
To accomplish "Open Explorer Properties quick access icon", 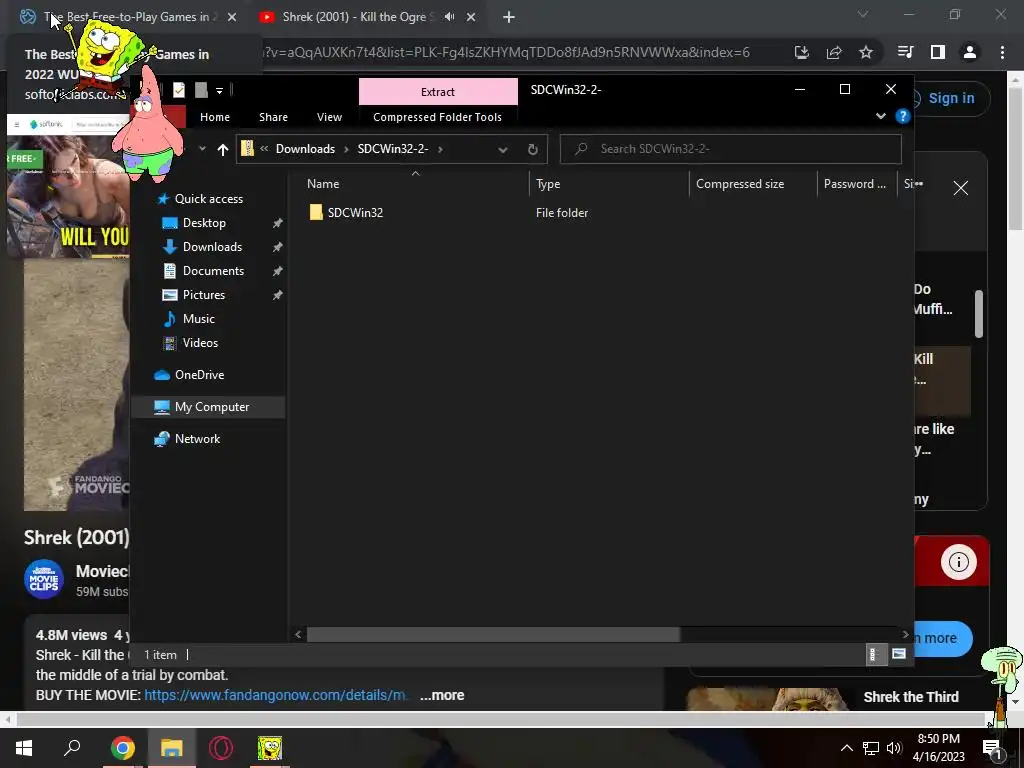I will pyautogui.click(x=179, y=91).
